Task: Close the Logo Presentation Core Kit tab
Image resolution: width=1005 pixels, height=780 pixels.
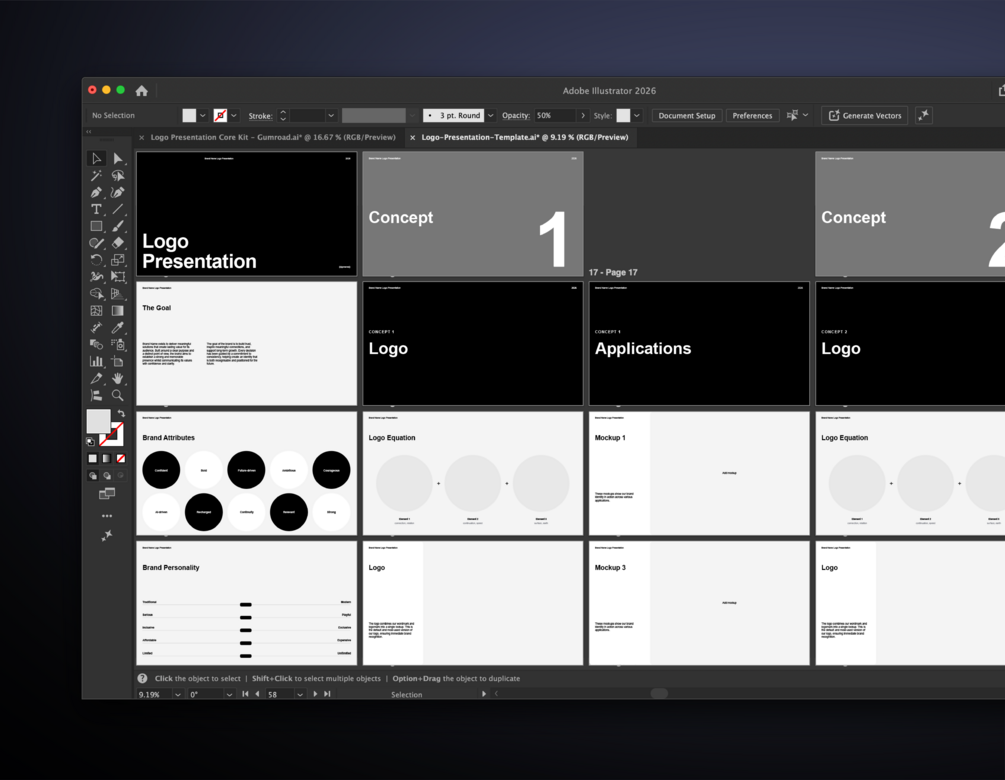Action: click(142, 137)
